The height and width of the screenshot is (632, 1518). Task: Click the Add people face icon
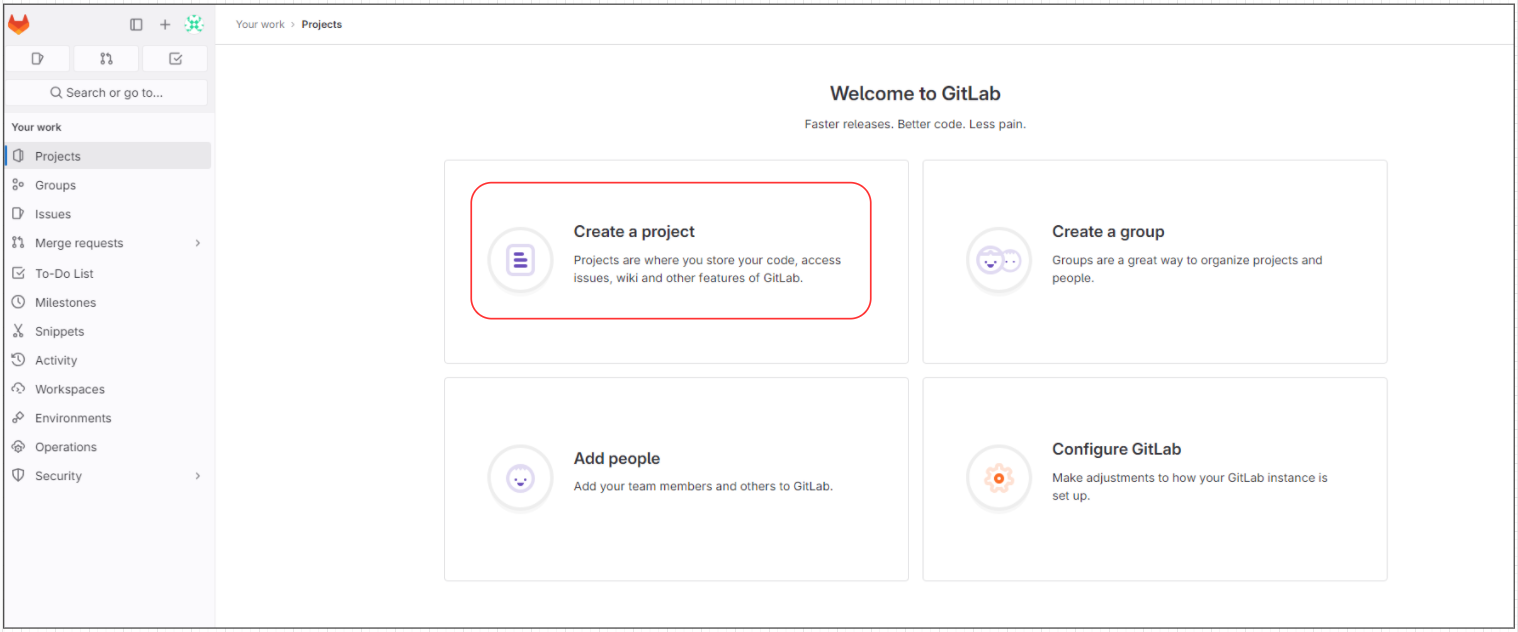[x=520, y=478]
